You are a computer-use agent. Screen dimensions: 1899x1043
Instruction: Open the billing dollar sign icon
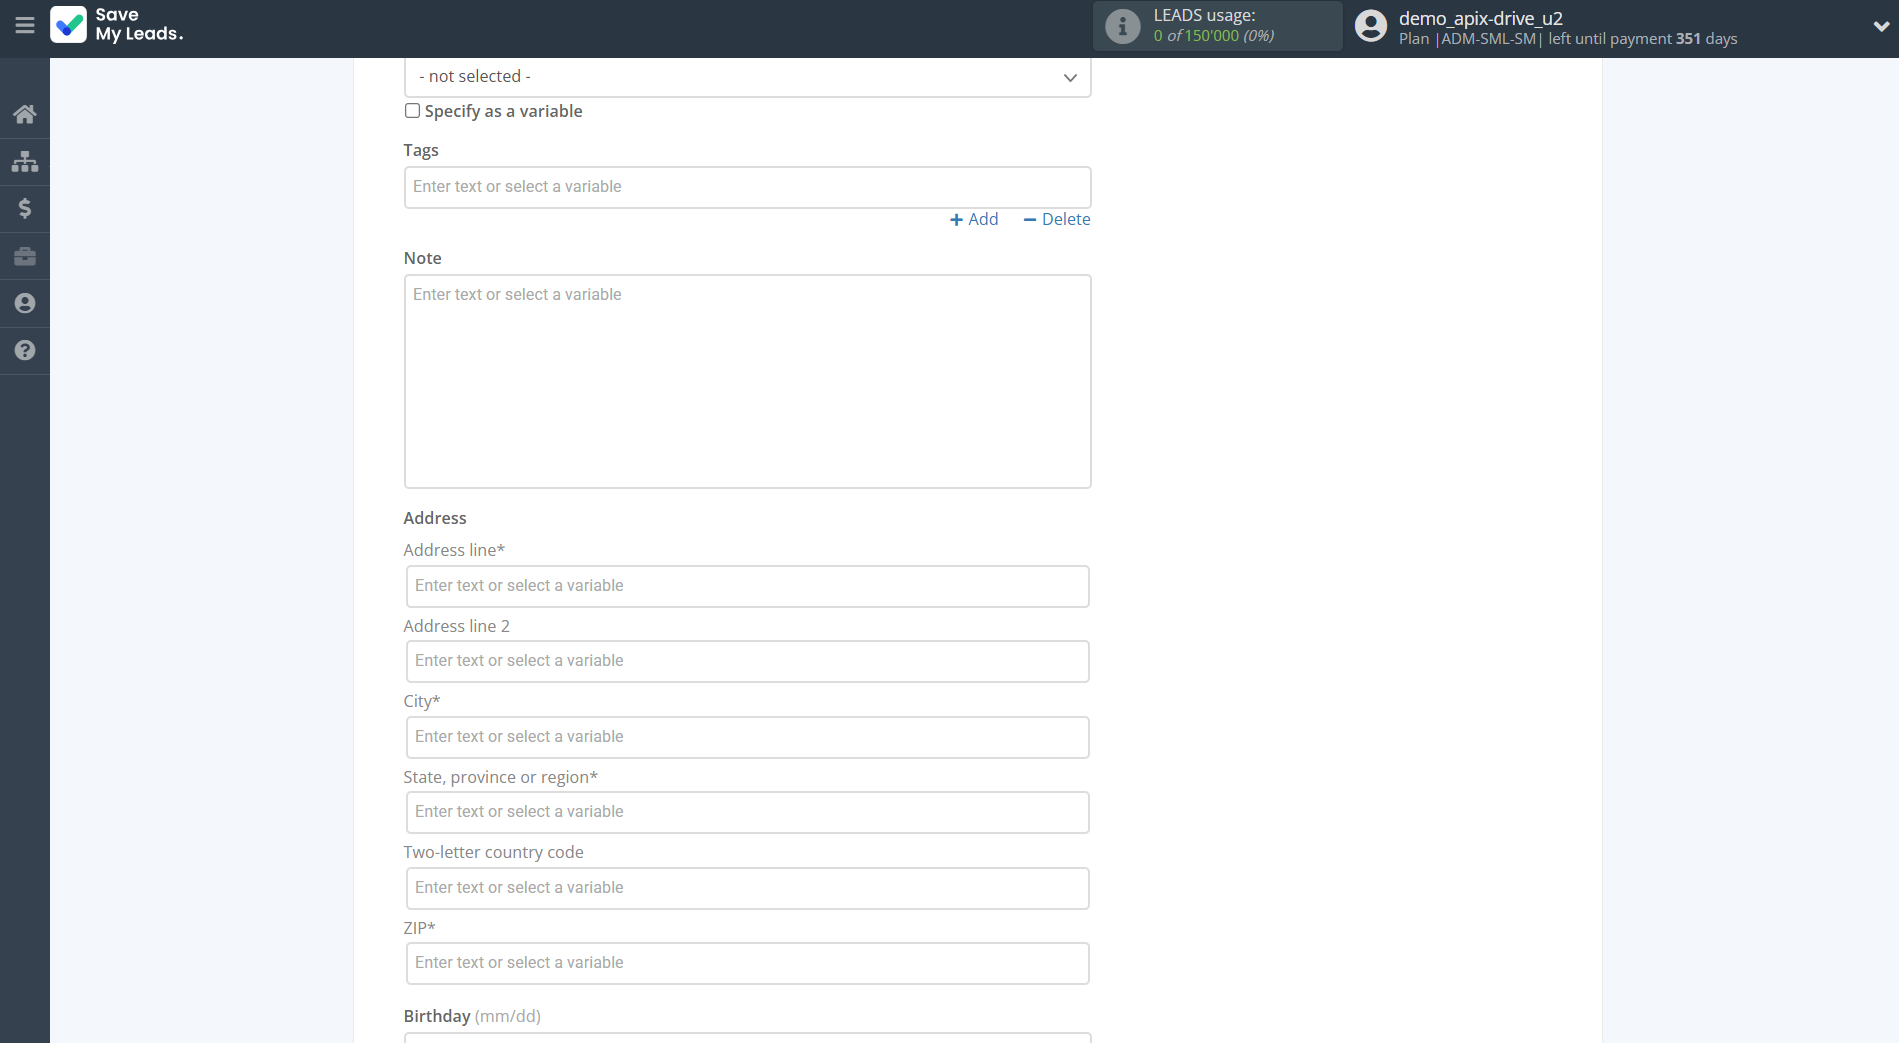point(25,208)
